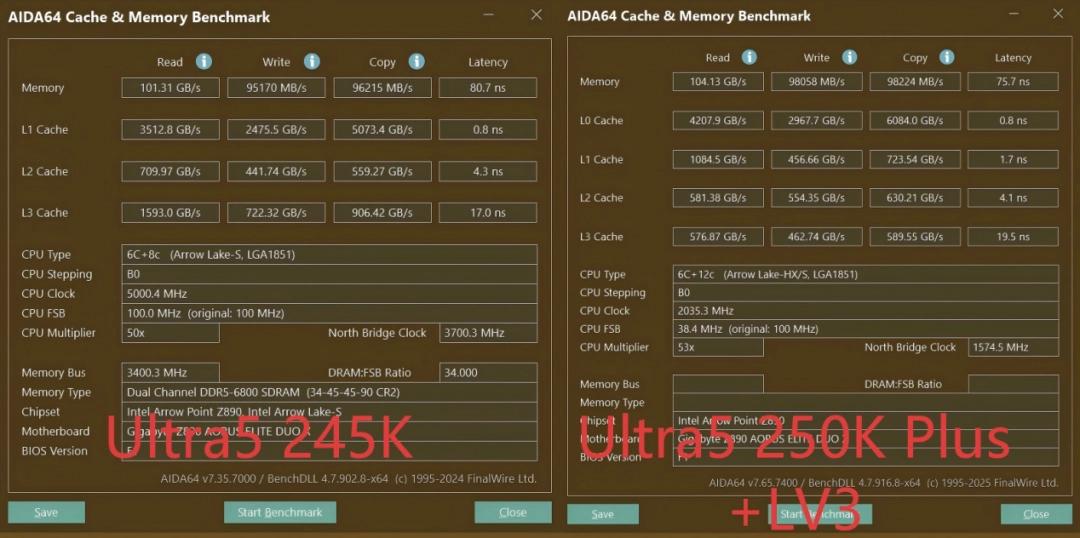Click CPU Type 6C+8c Arrow Lake-S field
The height and width of the screenshot is (538, 1080).
coord(329,254)
